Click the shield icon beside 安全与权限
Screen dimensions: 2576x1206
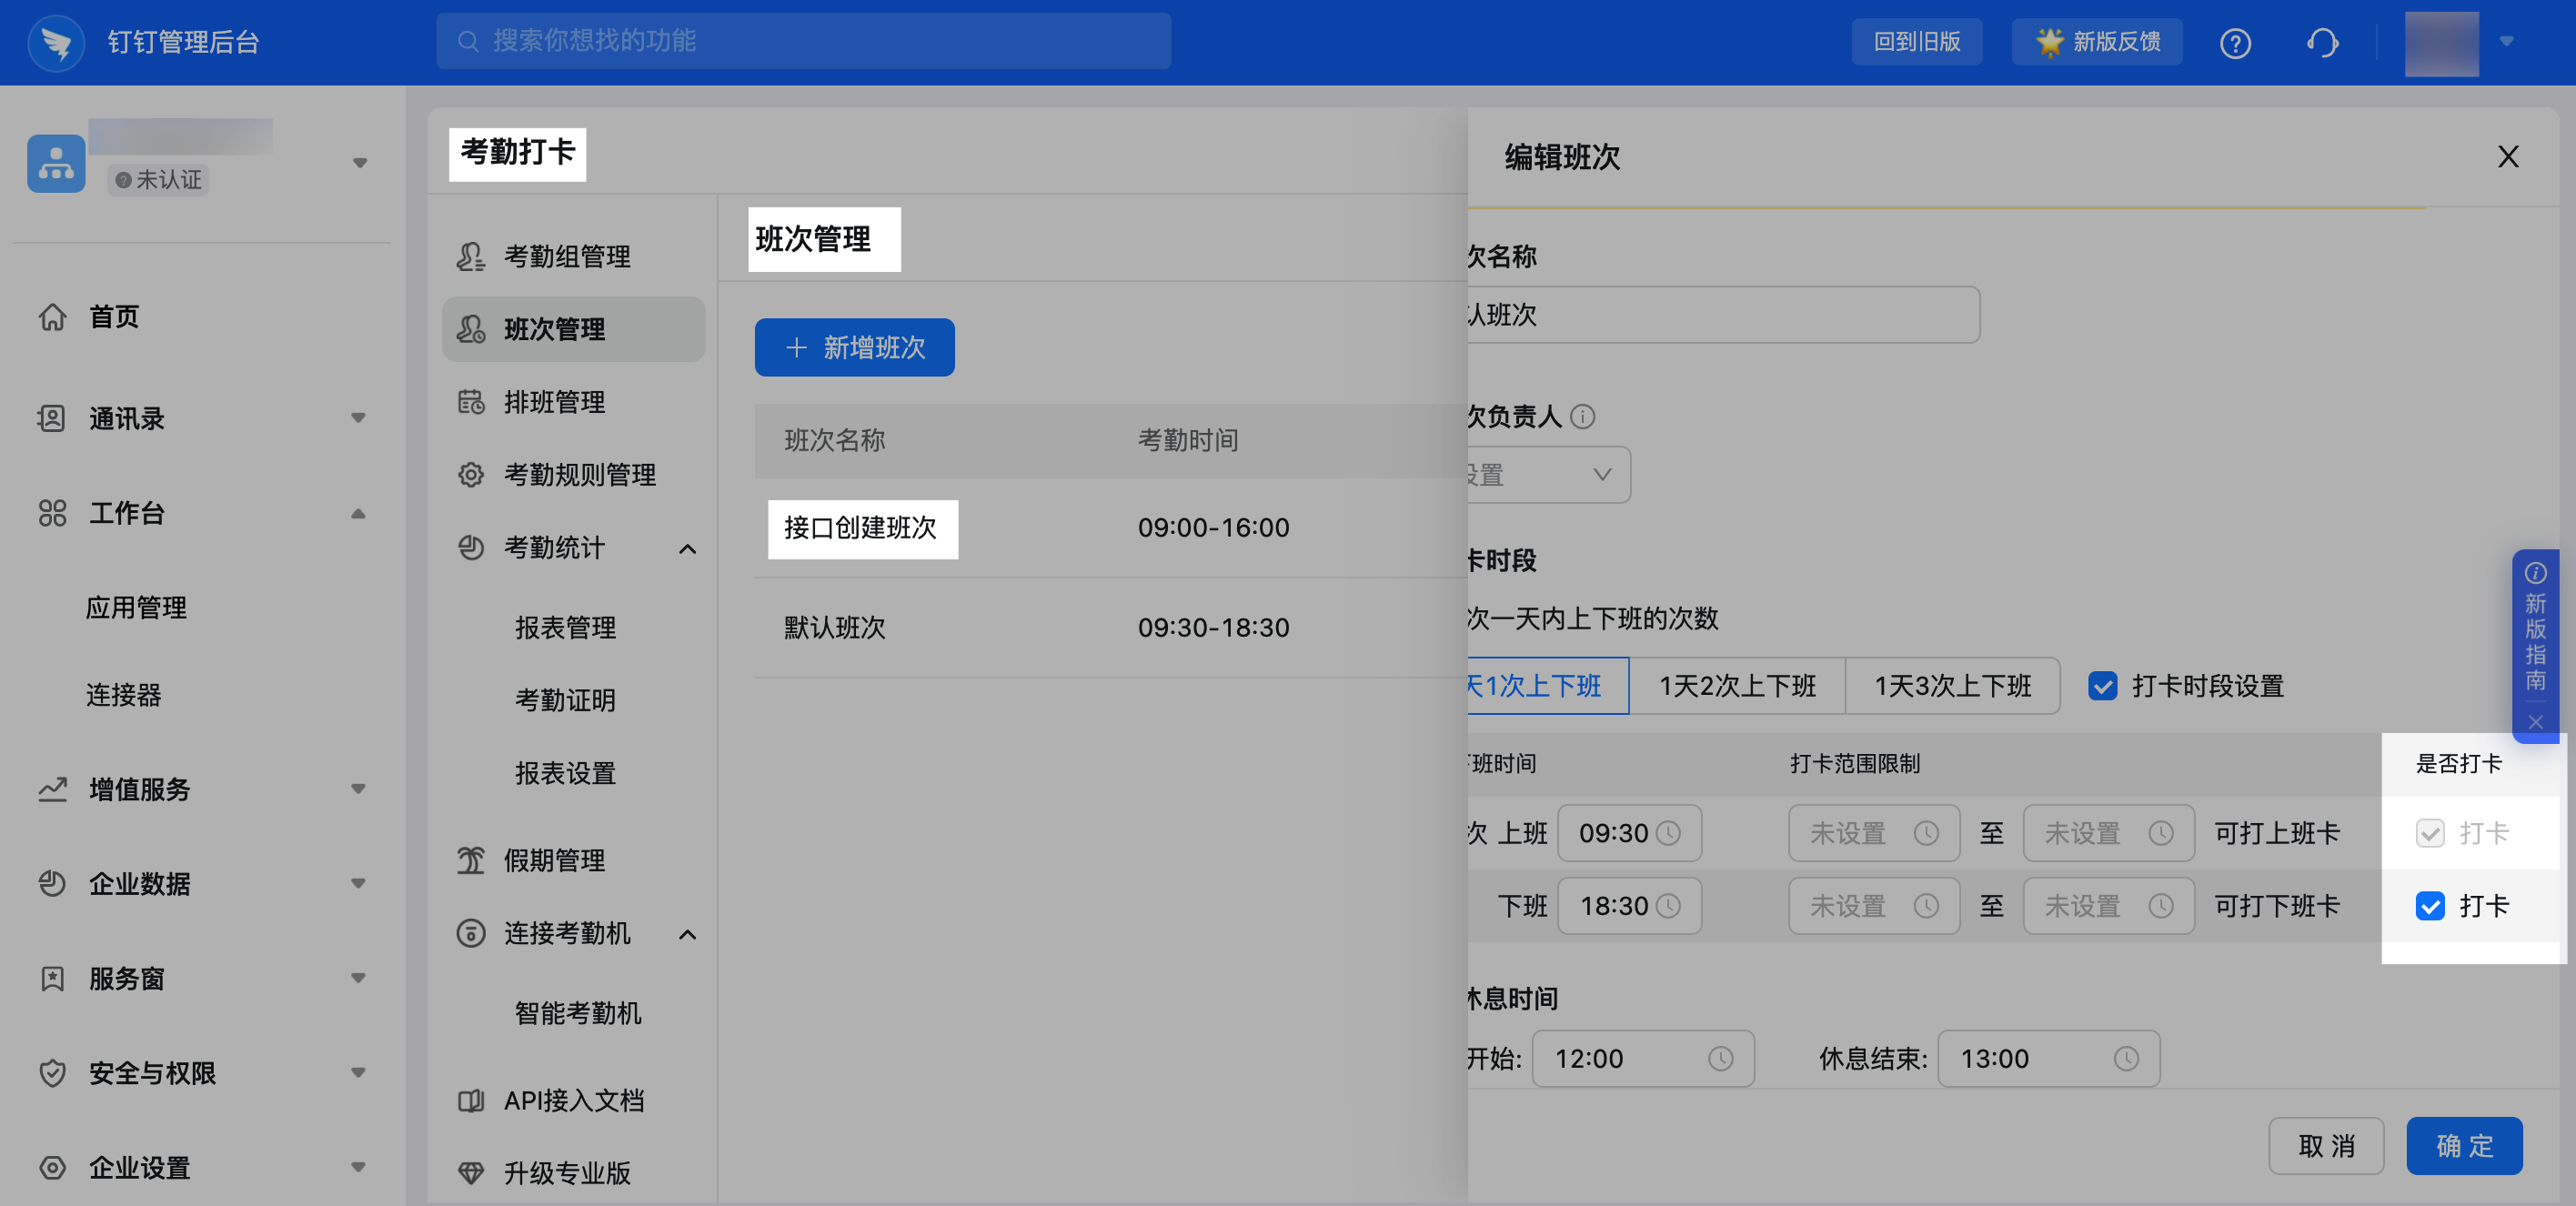point(52,1073)
